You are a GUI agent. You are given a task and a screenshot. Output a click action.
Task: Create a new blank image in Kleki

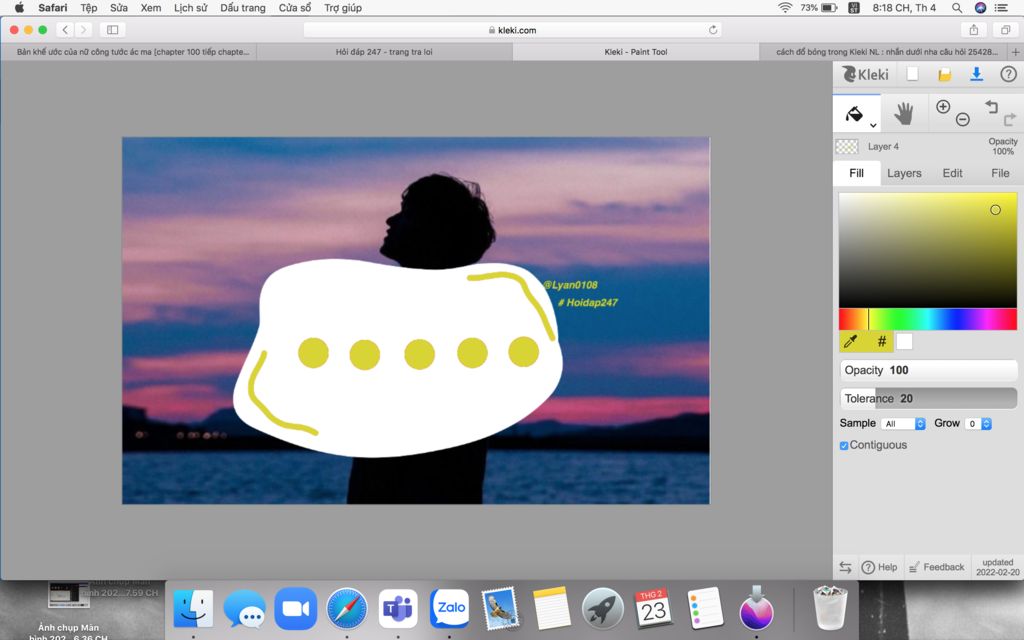(x=912, y=74)
